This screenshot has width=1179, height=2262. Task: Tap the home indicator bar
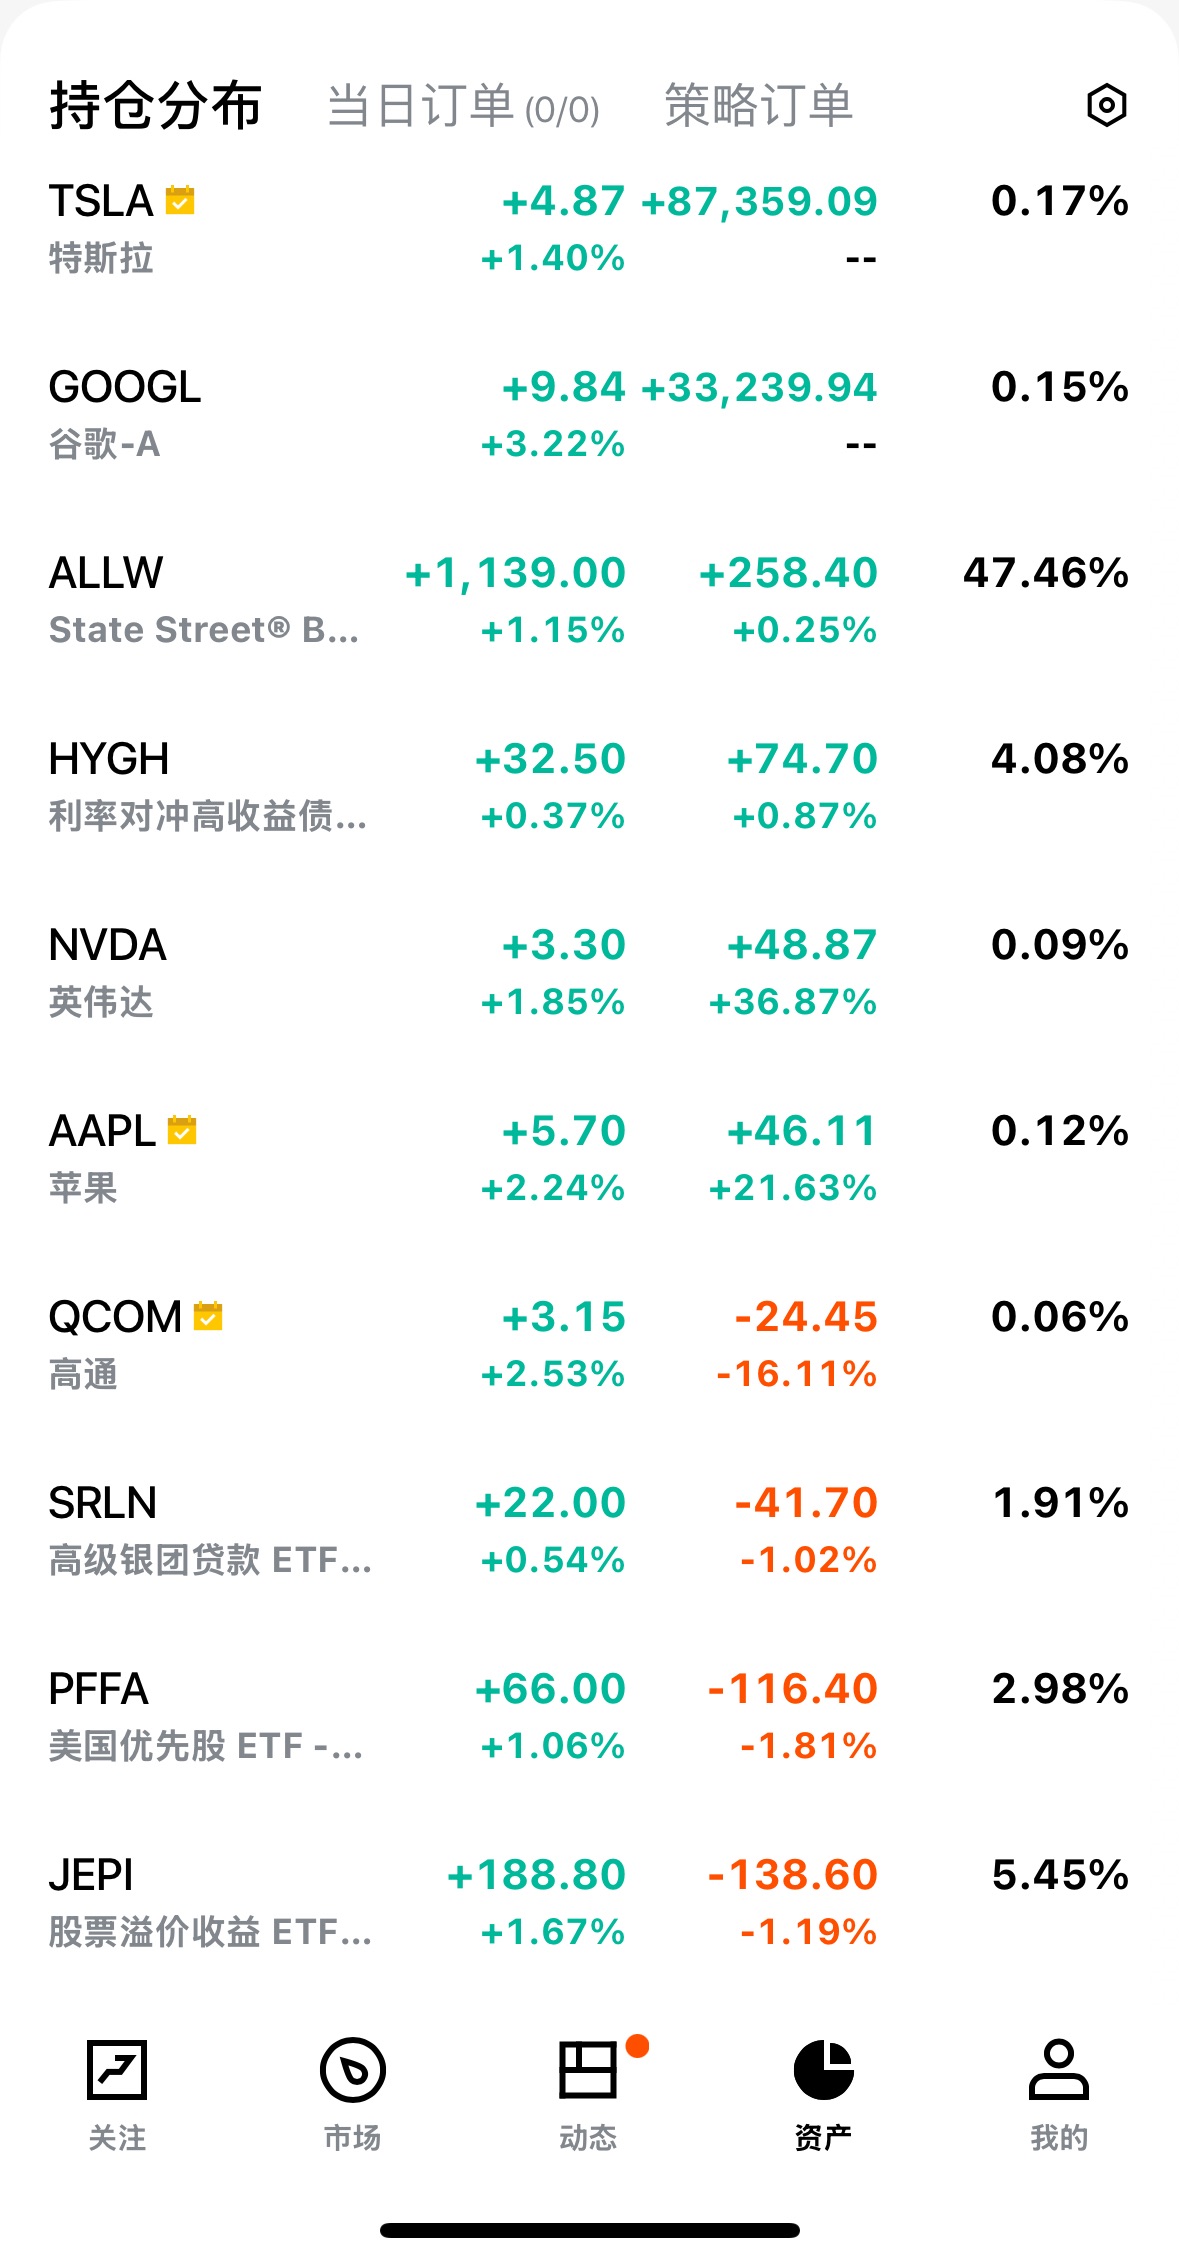589,2230
